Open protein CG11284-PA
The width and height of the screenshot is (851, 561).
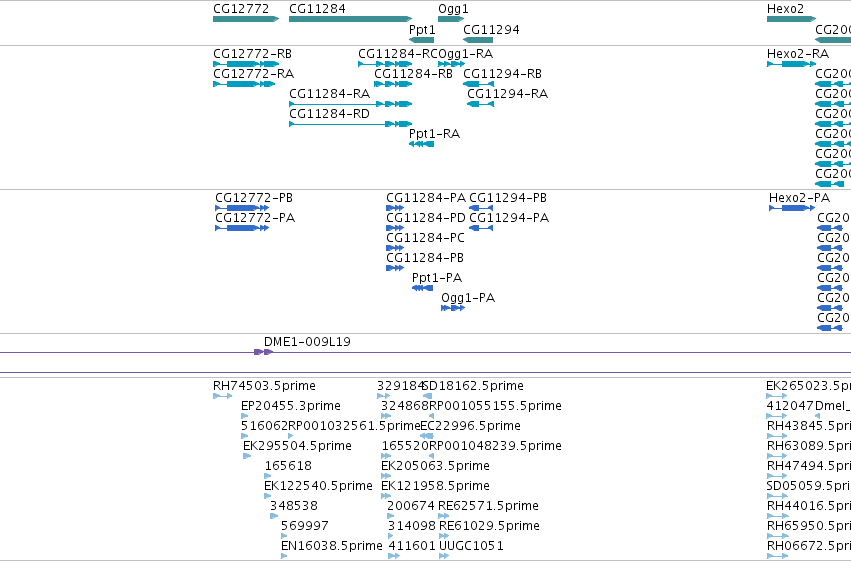(395, 208)
